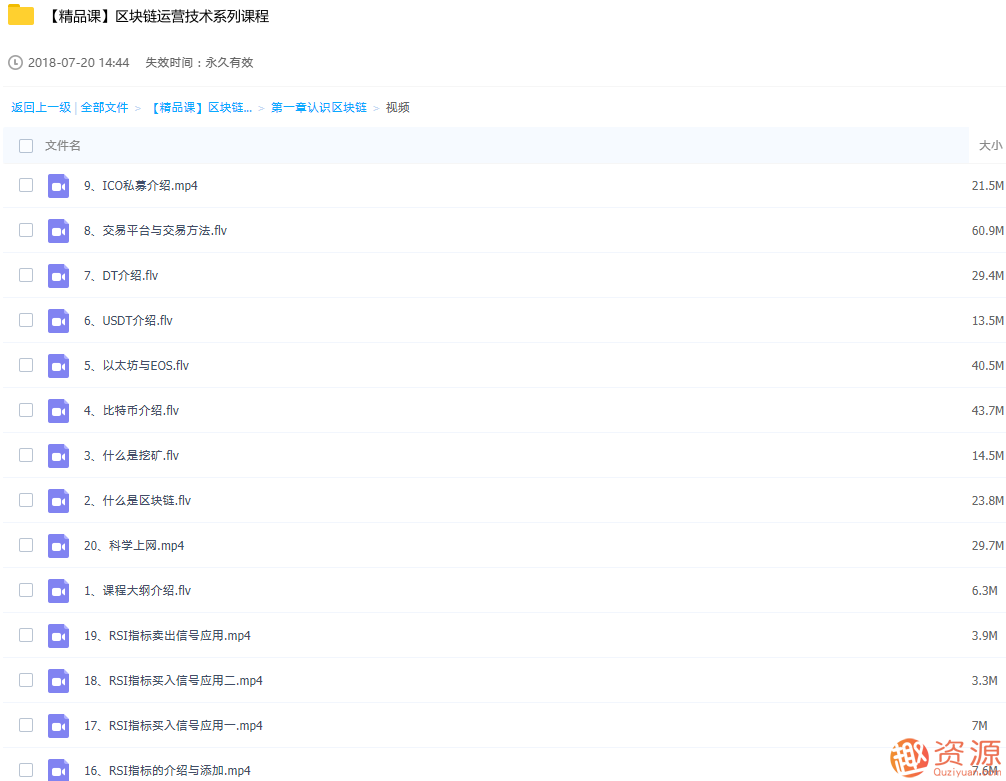Image resolution: width=1006 pixels, height=781 pixels.
Task: Click the 43.7M size value
Action: coord(987,410)
